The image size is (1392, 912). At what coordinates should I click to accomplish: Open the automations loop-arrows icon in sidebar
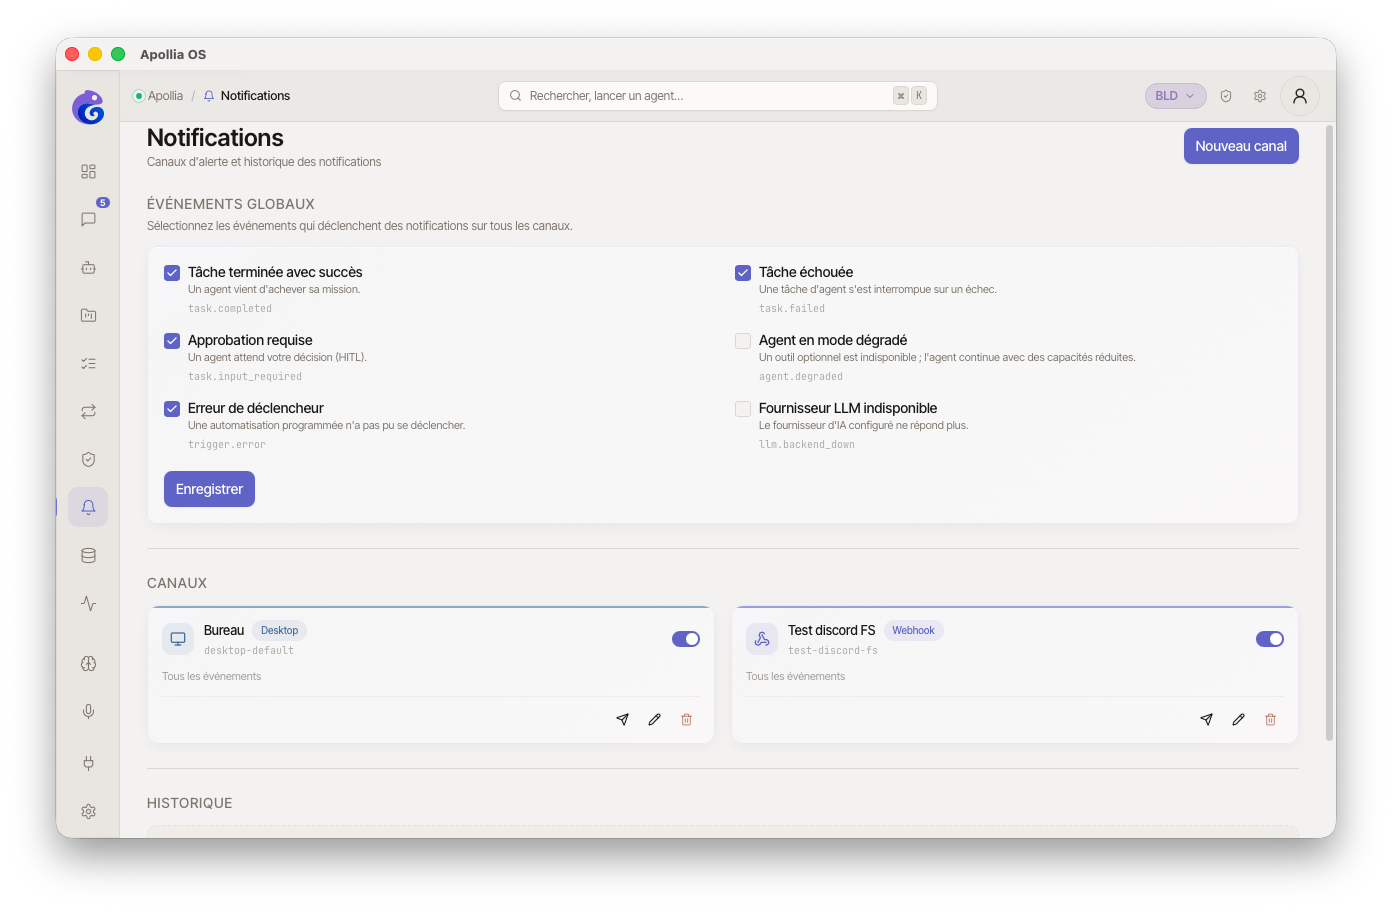88,411
